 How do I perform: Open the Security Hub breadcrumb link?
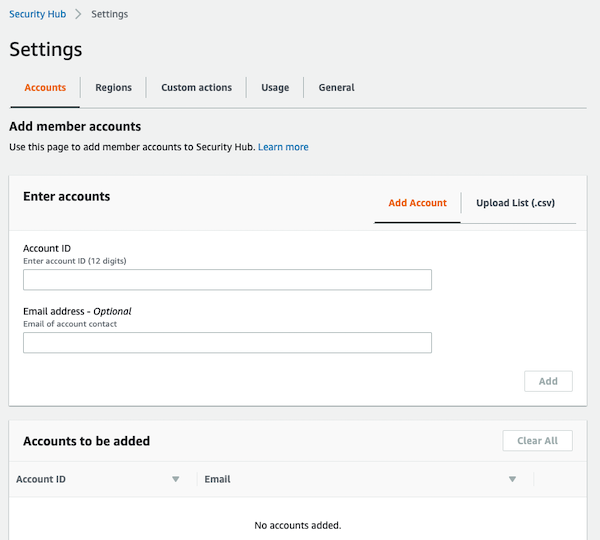coord(38,14)
